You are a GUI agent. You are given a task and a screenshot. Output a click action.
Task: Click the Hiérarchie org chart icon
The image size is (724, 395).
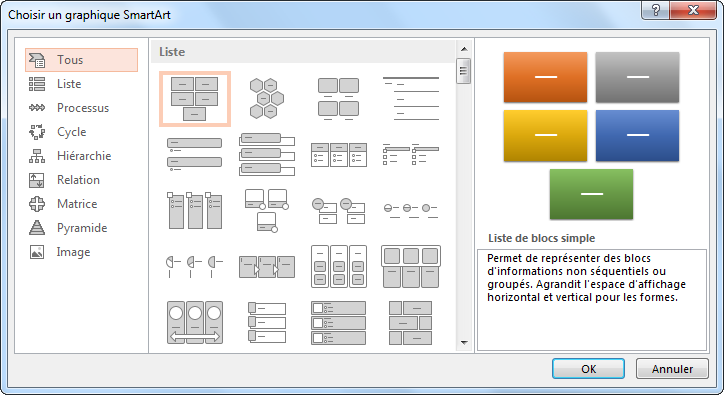point(37,156)
